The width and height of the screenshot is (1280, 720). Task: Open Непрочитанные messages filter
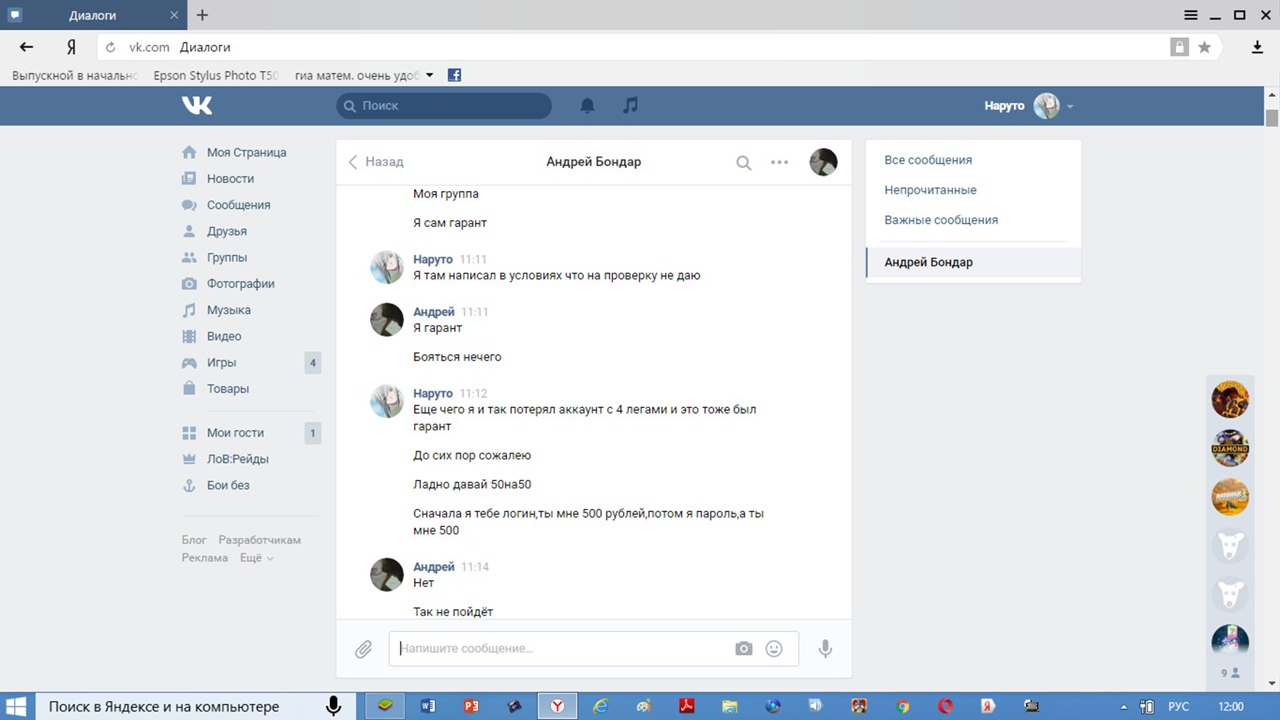930,190
